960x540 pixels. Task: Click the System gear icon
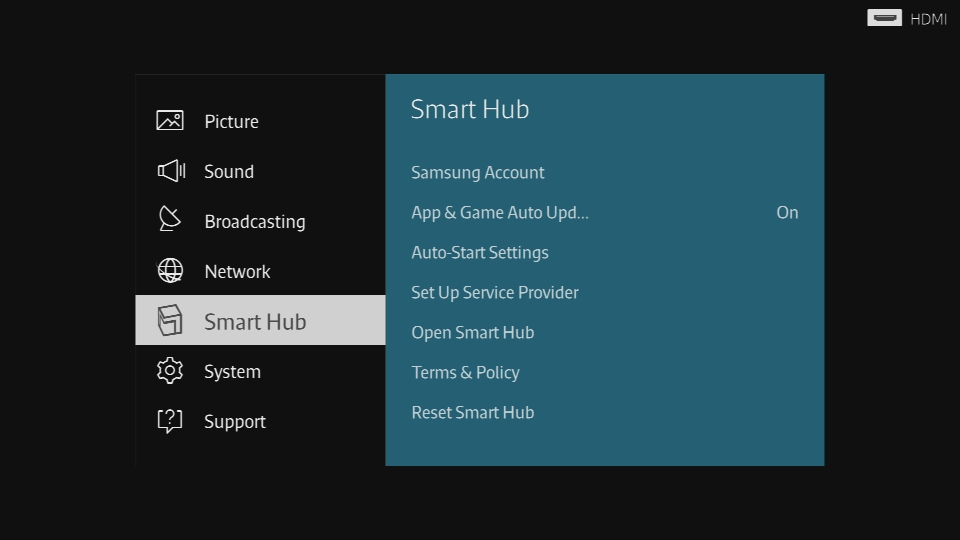(x=170, y=370)
